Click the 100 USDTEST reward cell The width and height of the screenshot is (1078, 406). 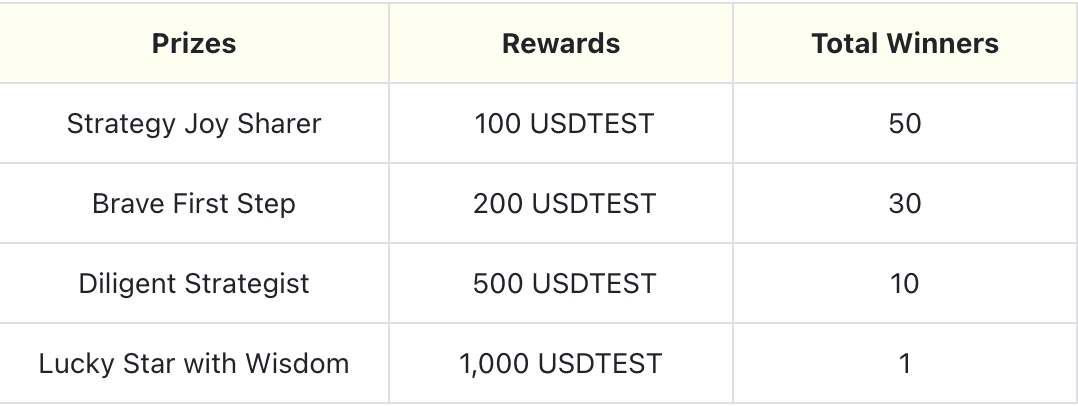[x=563, y=124]
